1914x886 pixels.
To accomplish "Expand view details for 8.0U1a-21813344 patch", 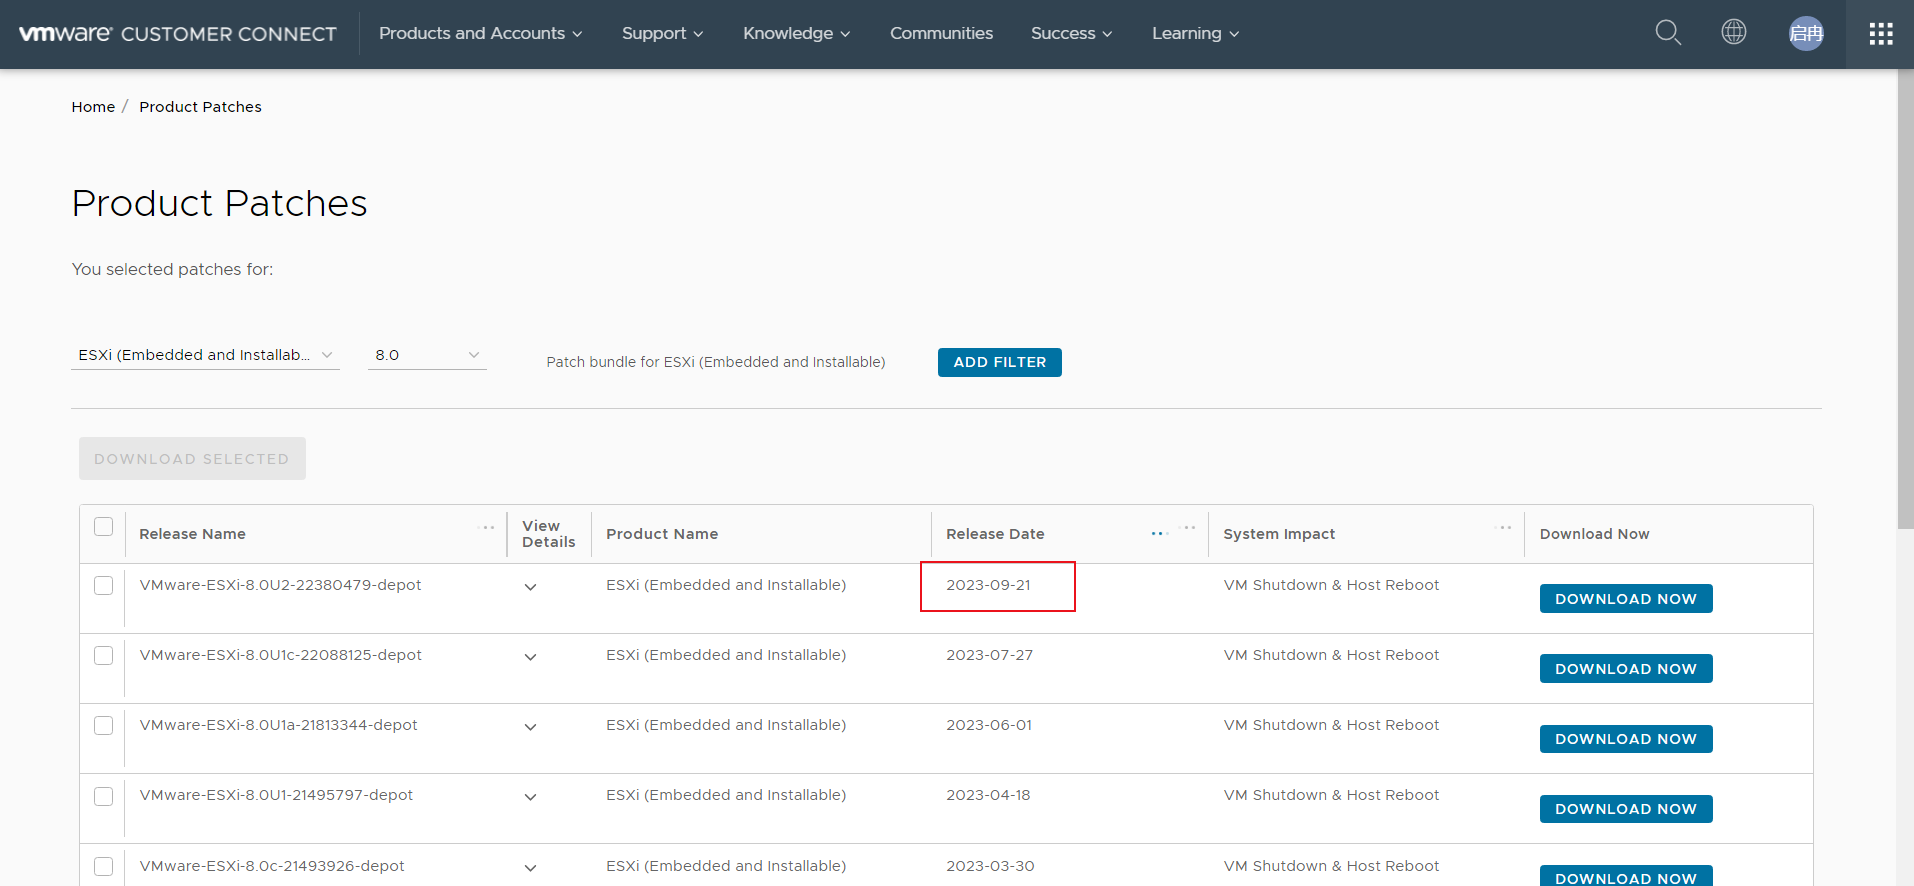I will 531,727.
